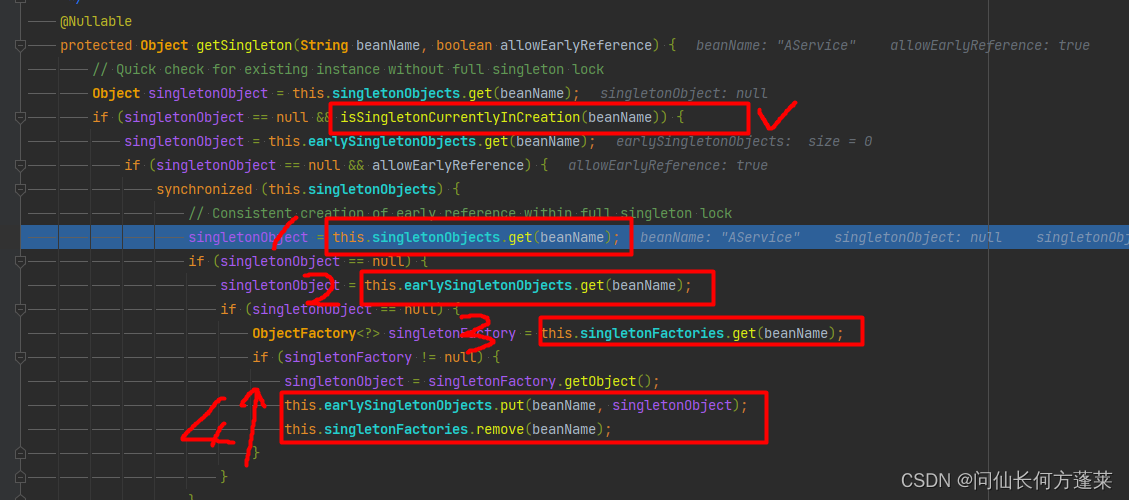Image resolution: width=1129 pixels, height=500 pixels.
Task: Click the earlySingletonObjects.put statement
Action: 516,406
